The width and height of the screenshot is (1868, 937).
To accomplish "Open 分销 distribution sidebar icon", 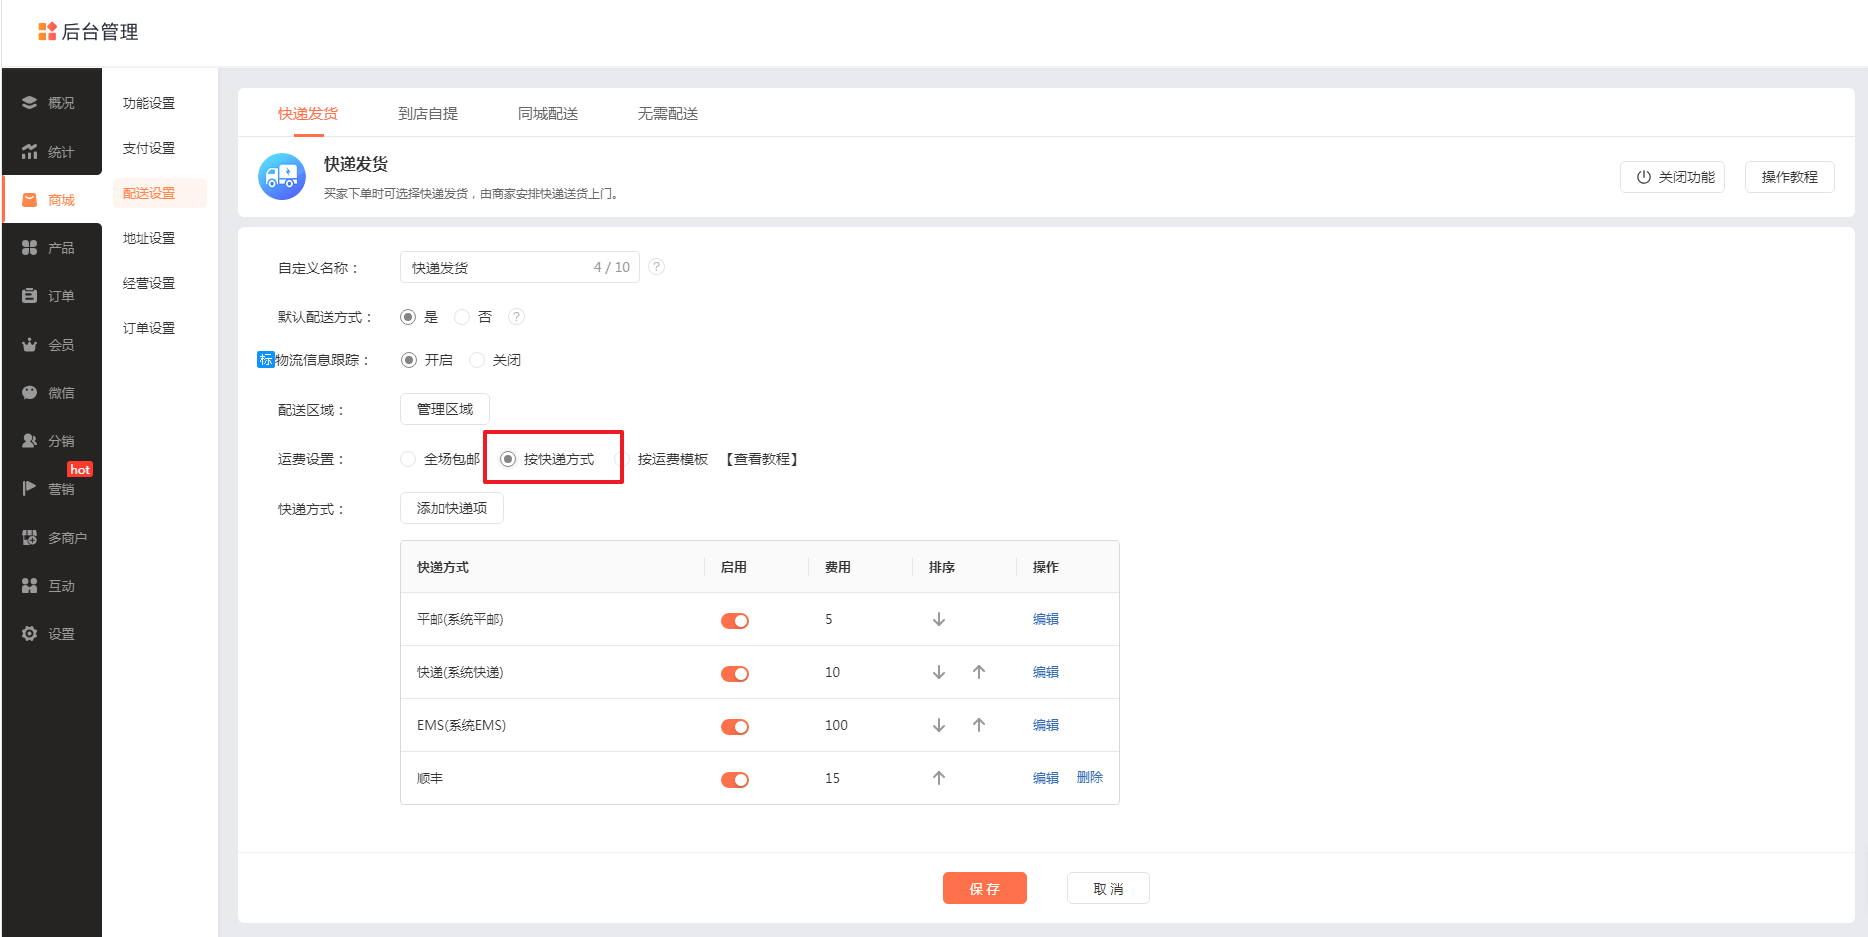I will (x=29, y=441).
